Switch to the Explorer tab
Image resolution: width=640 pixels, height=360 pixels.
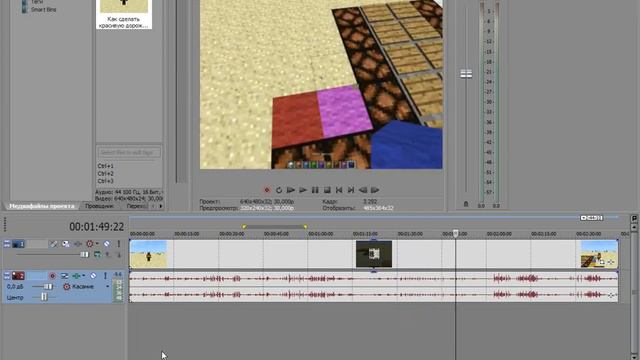(99, 206)
